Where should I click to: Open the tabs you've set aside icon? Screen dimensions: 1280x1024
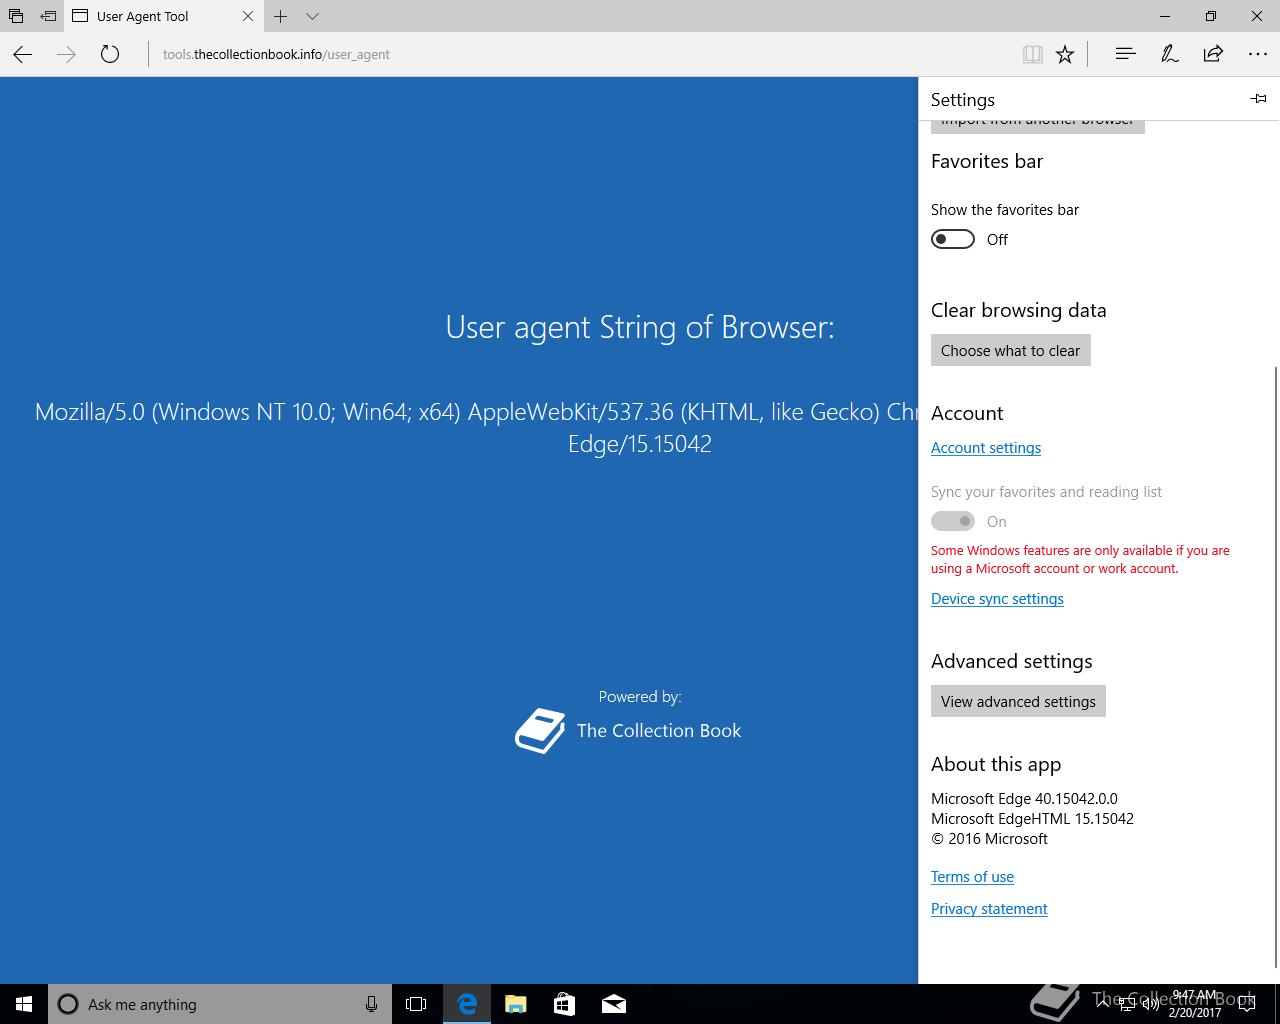(16, 16)
